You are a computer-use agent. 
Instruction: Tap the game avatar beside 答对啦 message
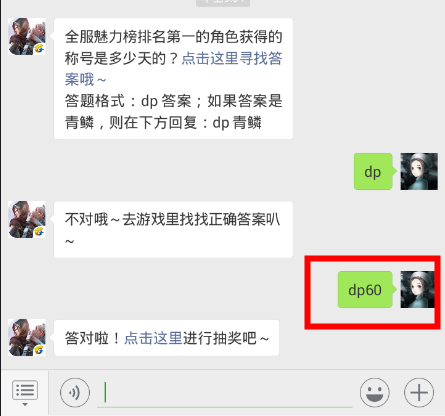coord(27,337)
